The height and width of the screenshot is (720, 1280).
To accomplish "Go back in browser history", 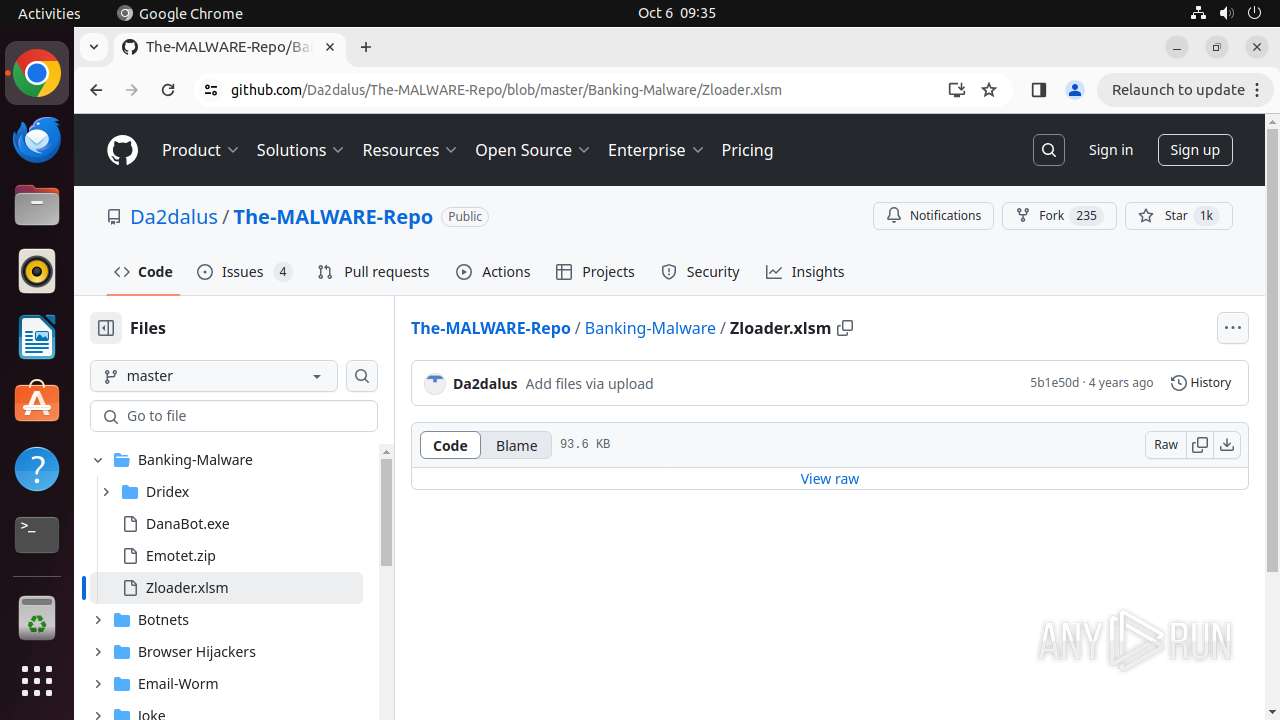I will pos(96,90).
